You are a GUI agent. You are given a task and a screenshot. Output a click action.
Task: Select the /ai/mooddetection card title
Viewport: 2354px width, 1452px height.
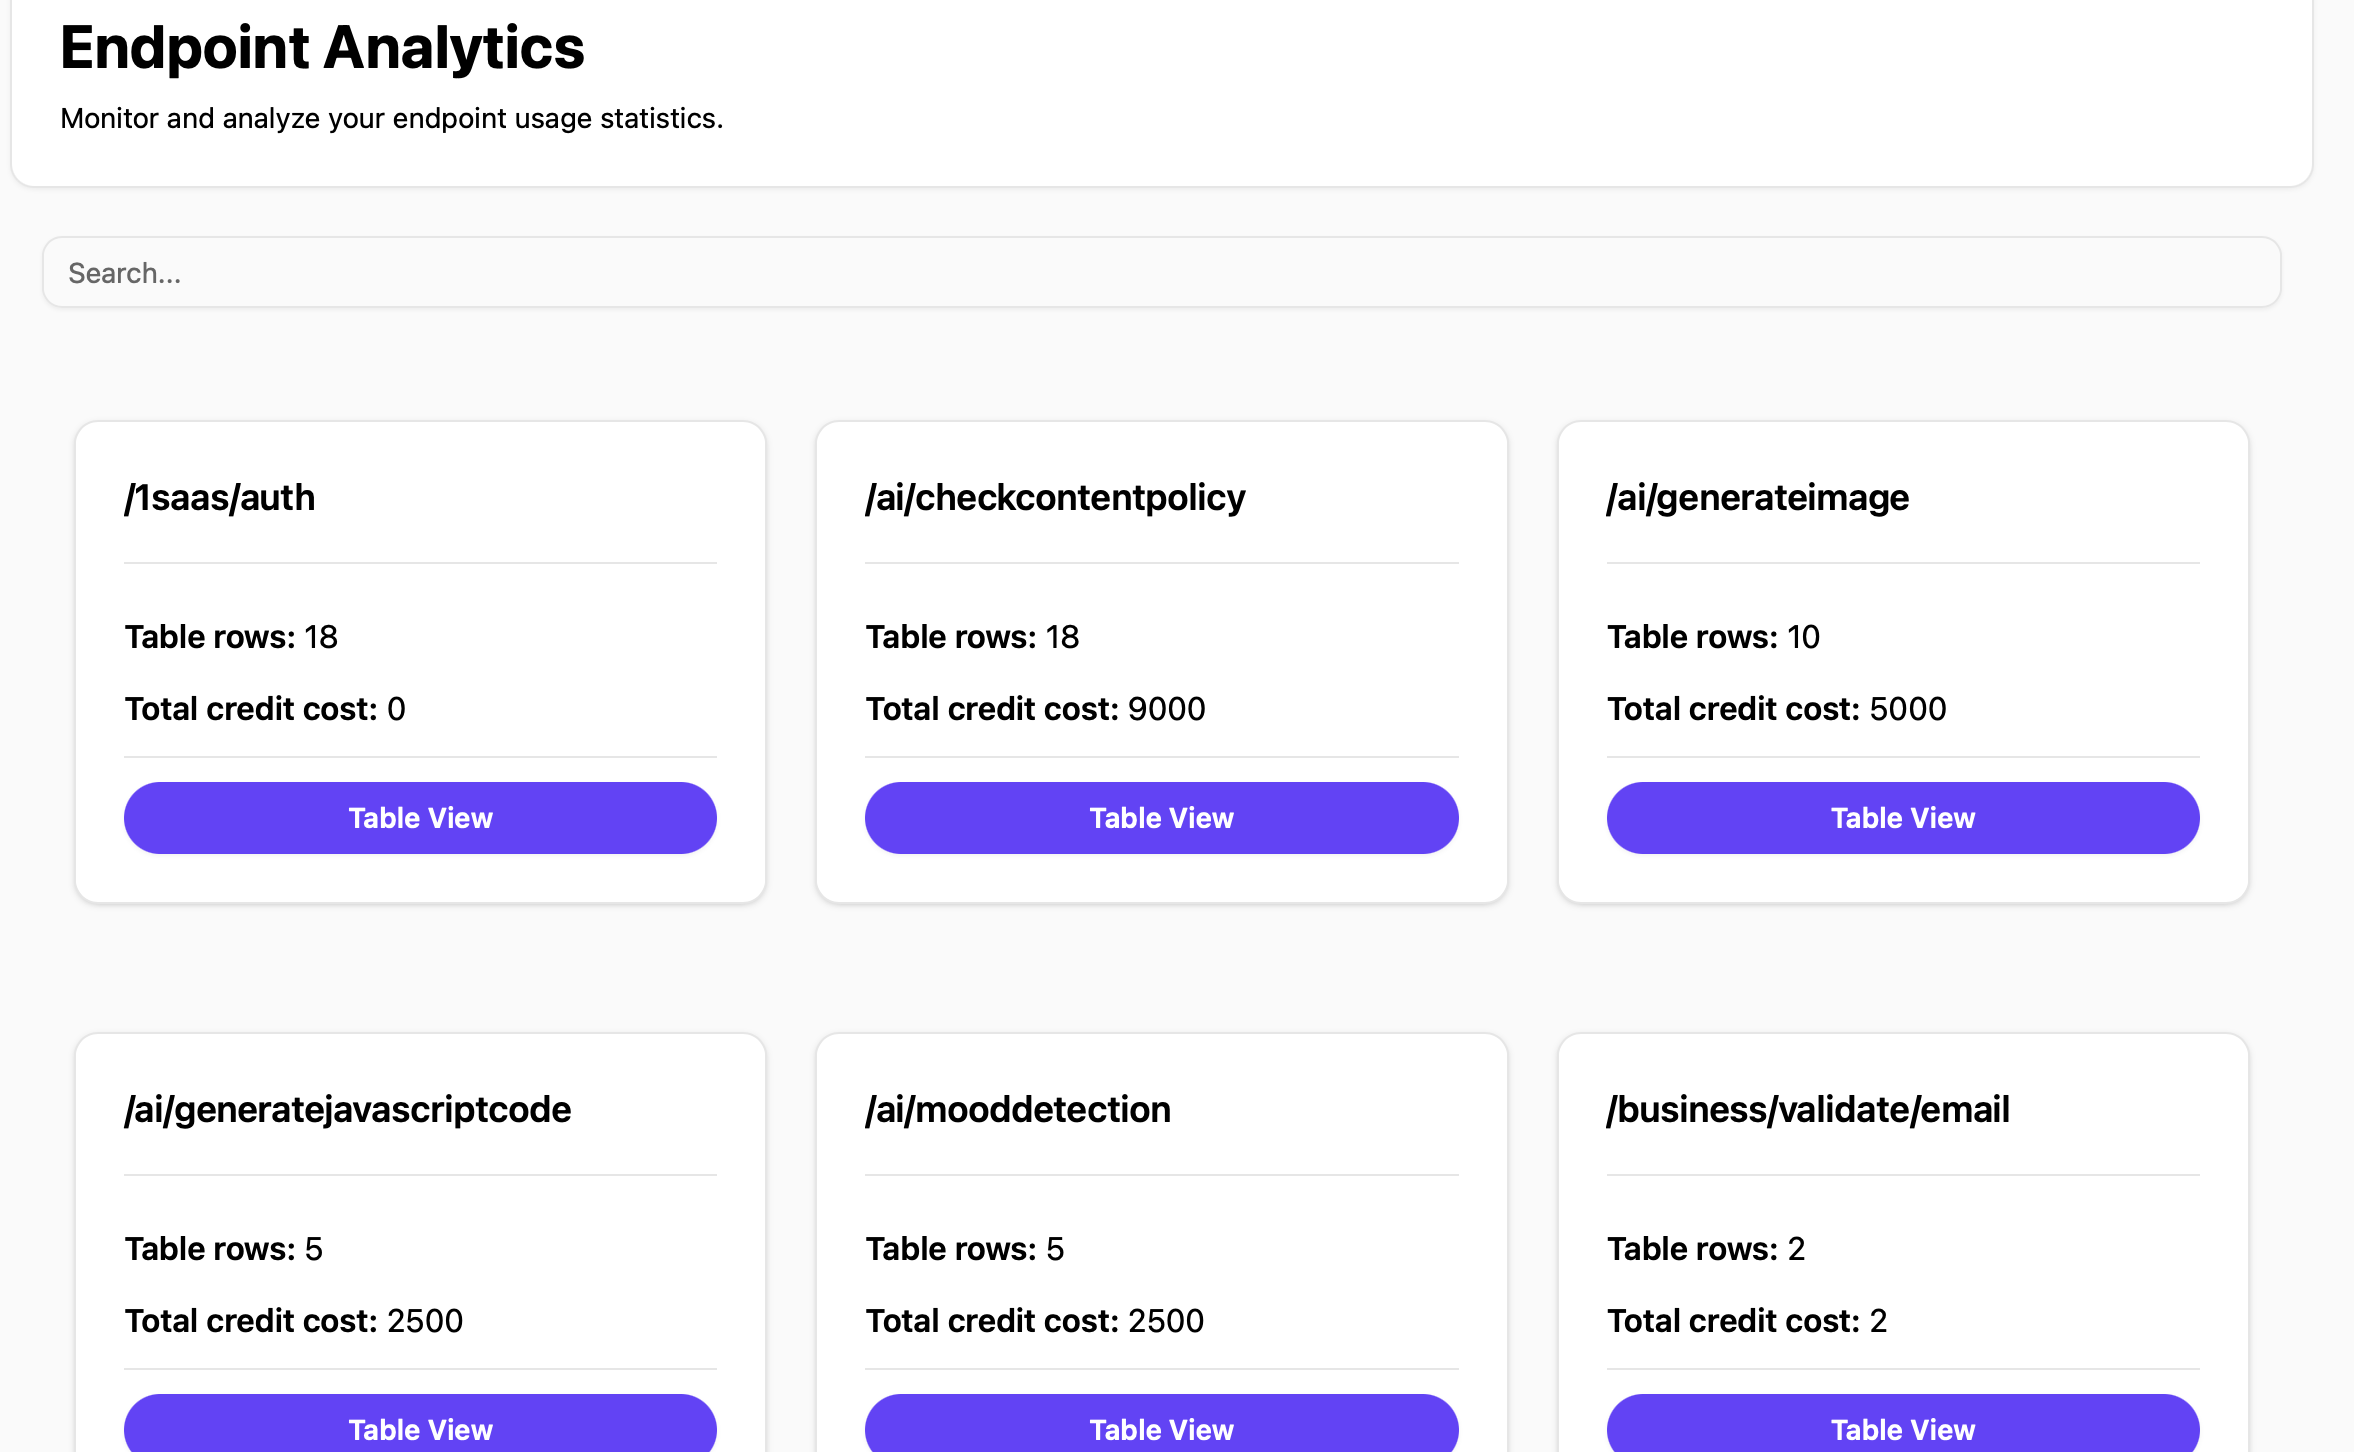1018,1110
